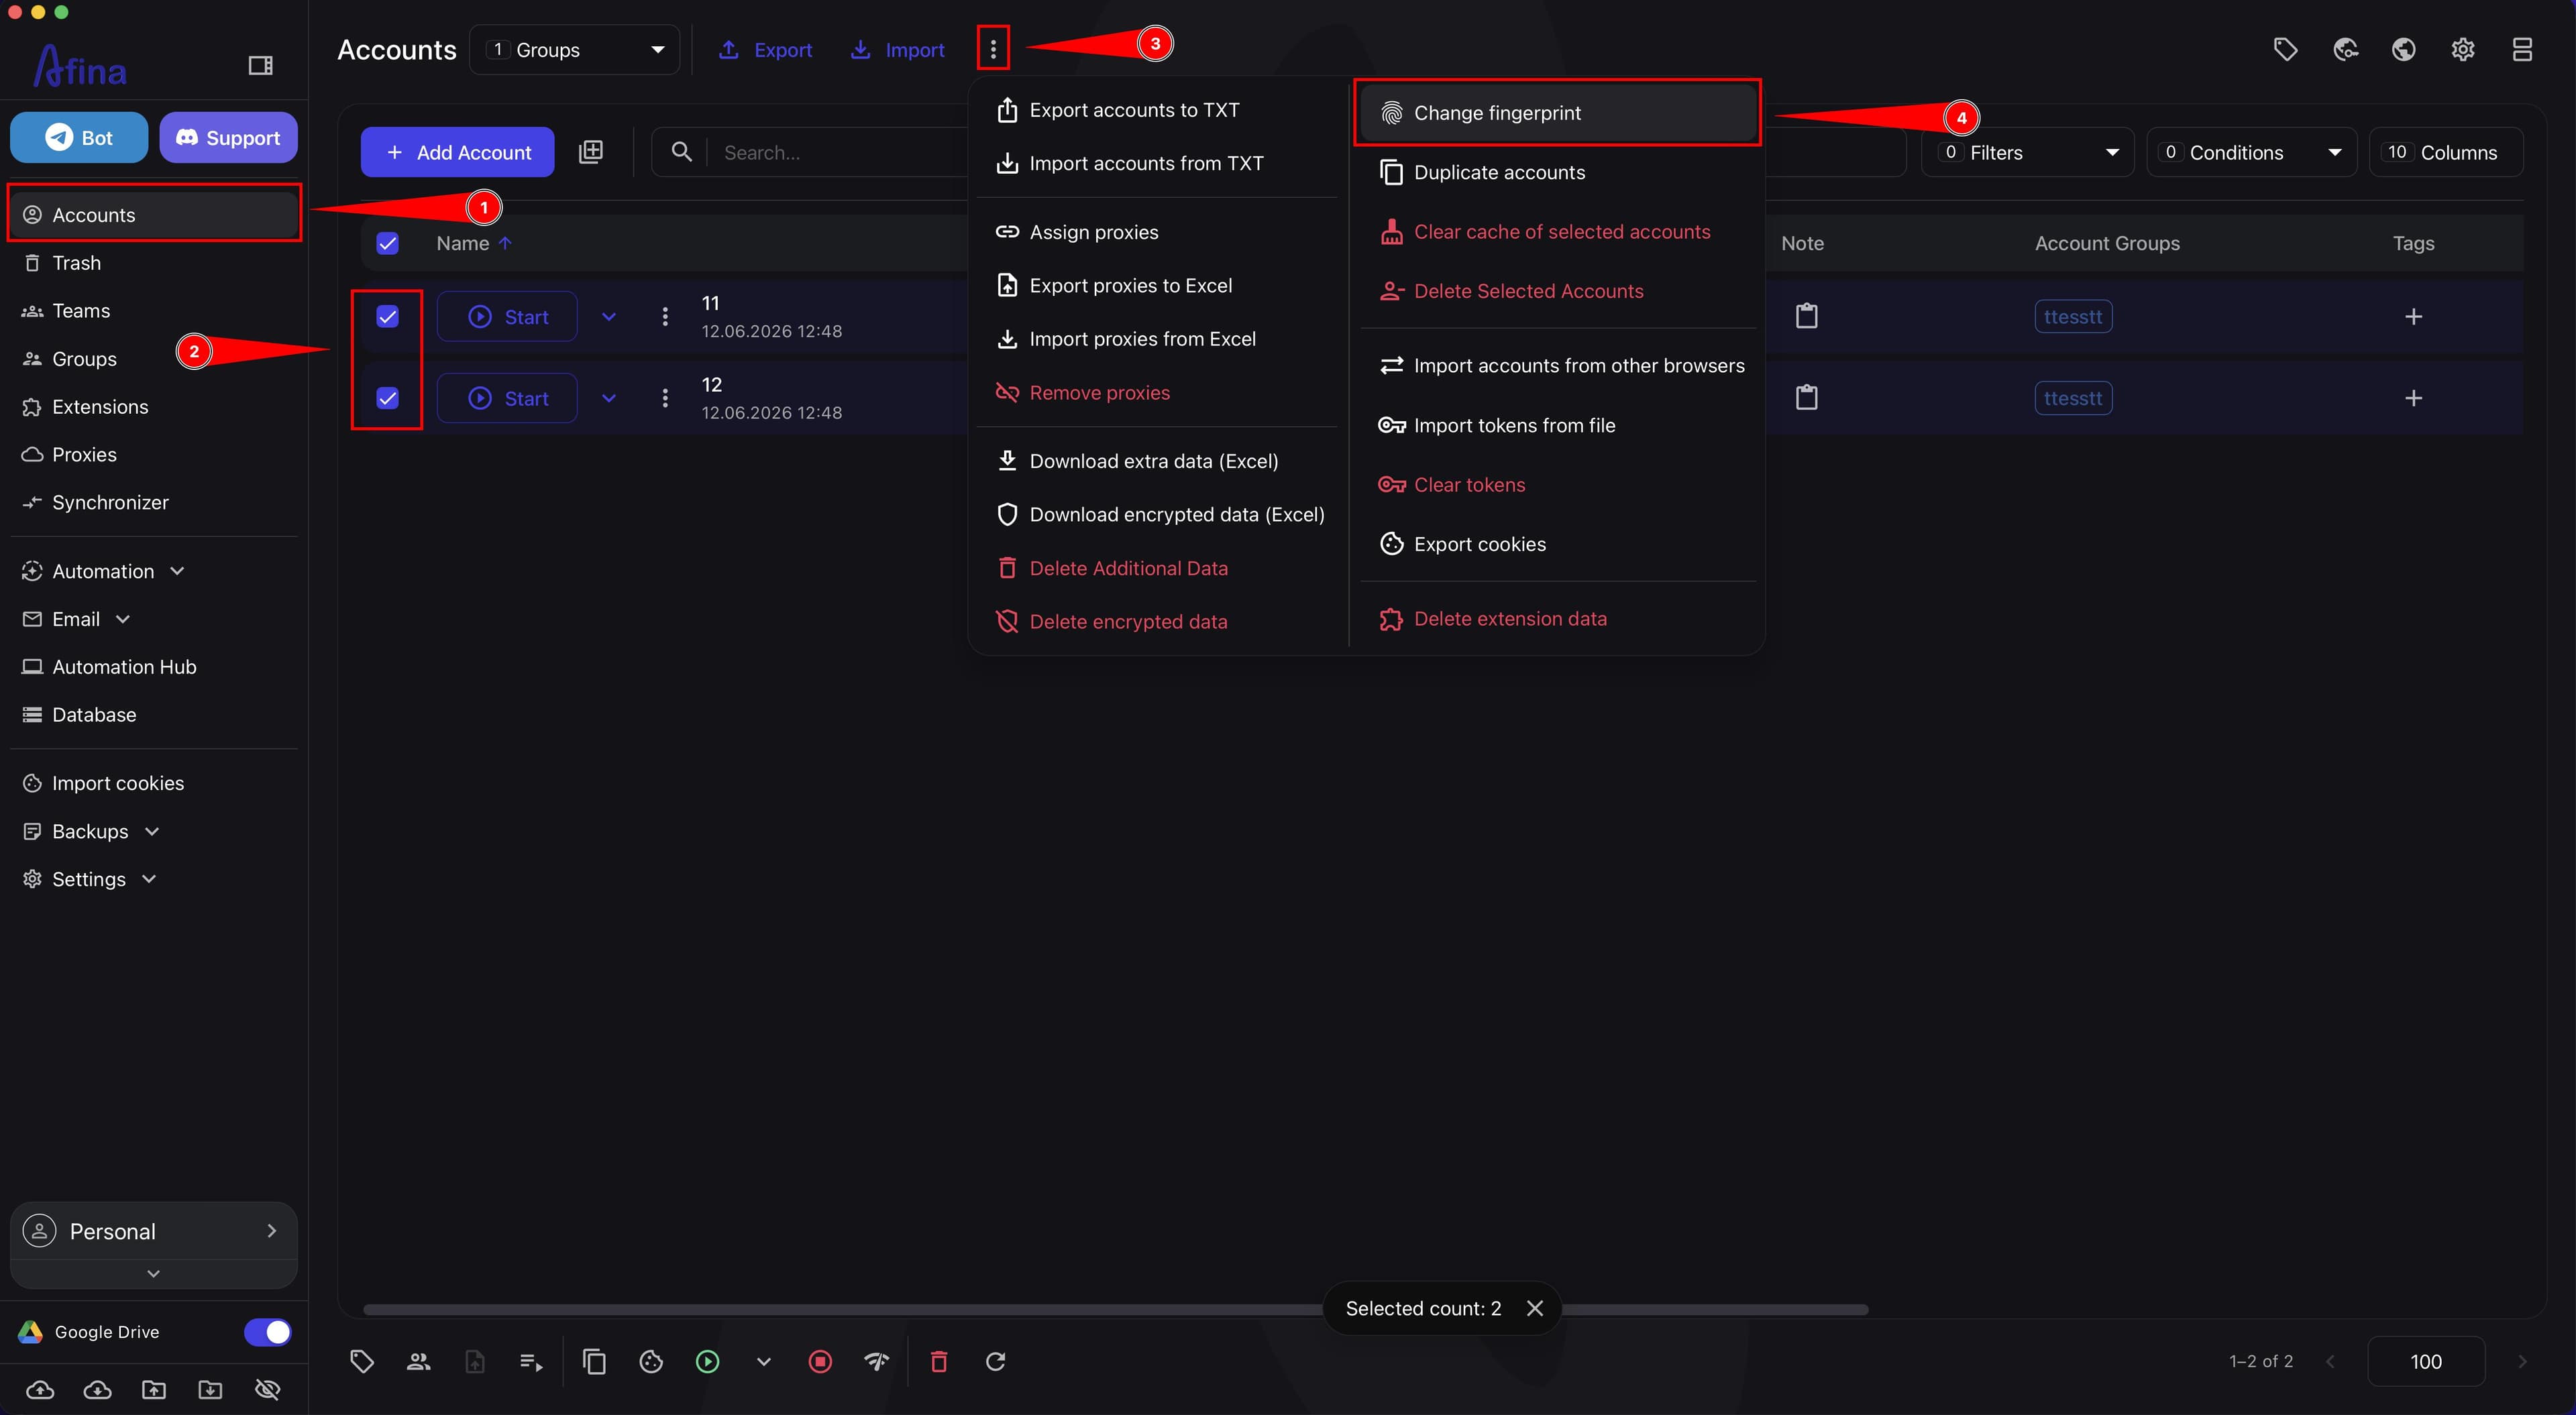Image resolution: width=2576 pixels, height=1415 pixels.
Task: Click the horizontal scrollbar of the table
Action: [x=1115, y=1309]
